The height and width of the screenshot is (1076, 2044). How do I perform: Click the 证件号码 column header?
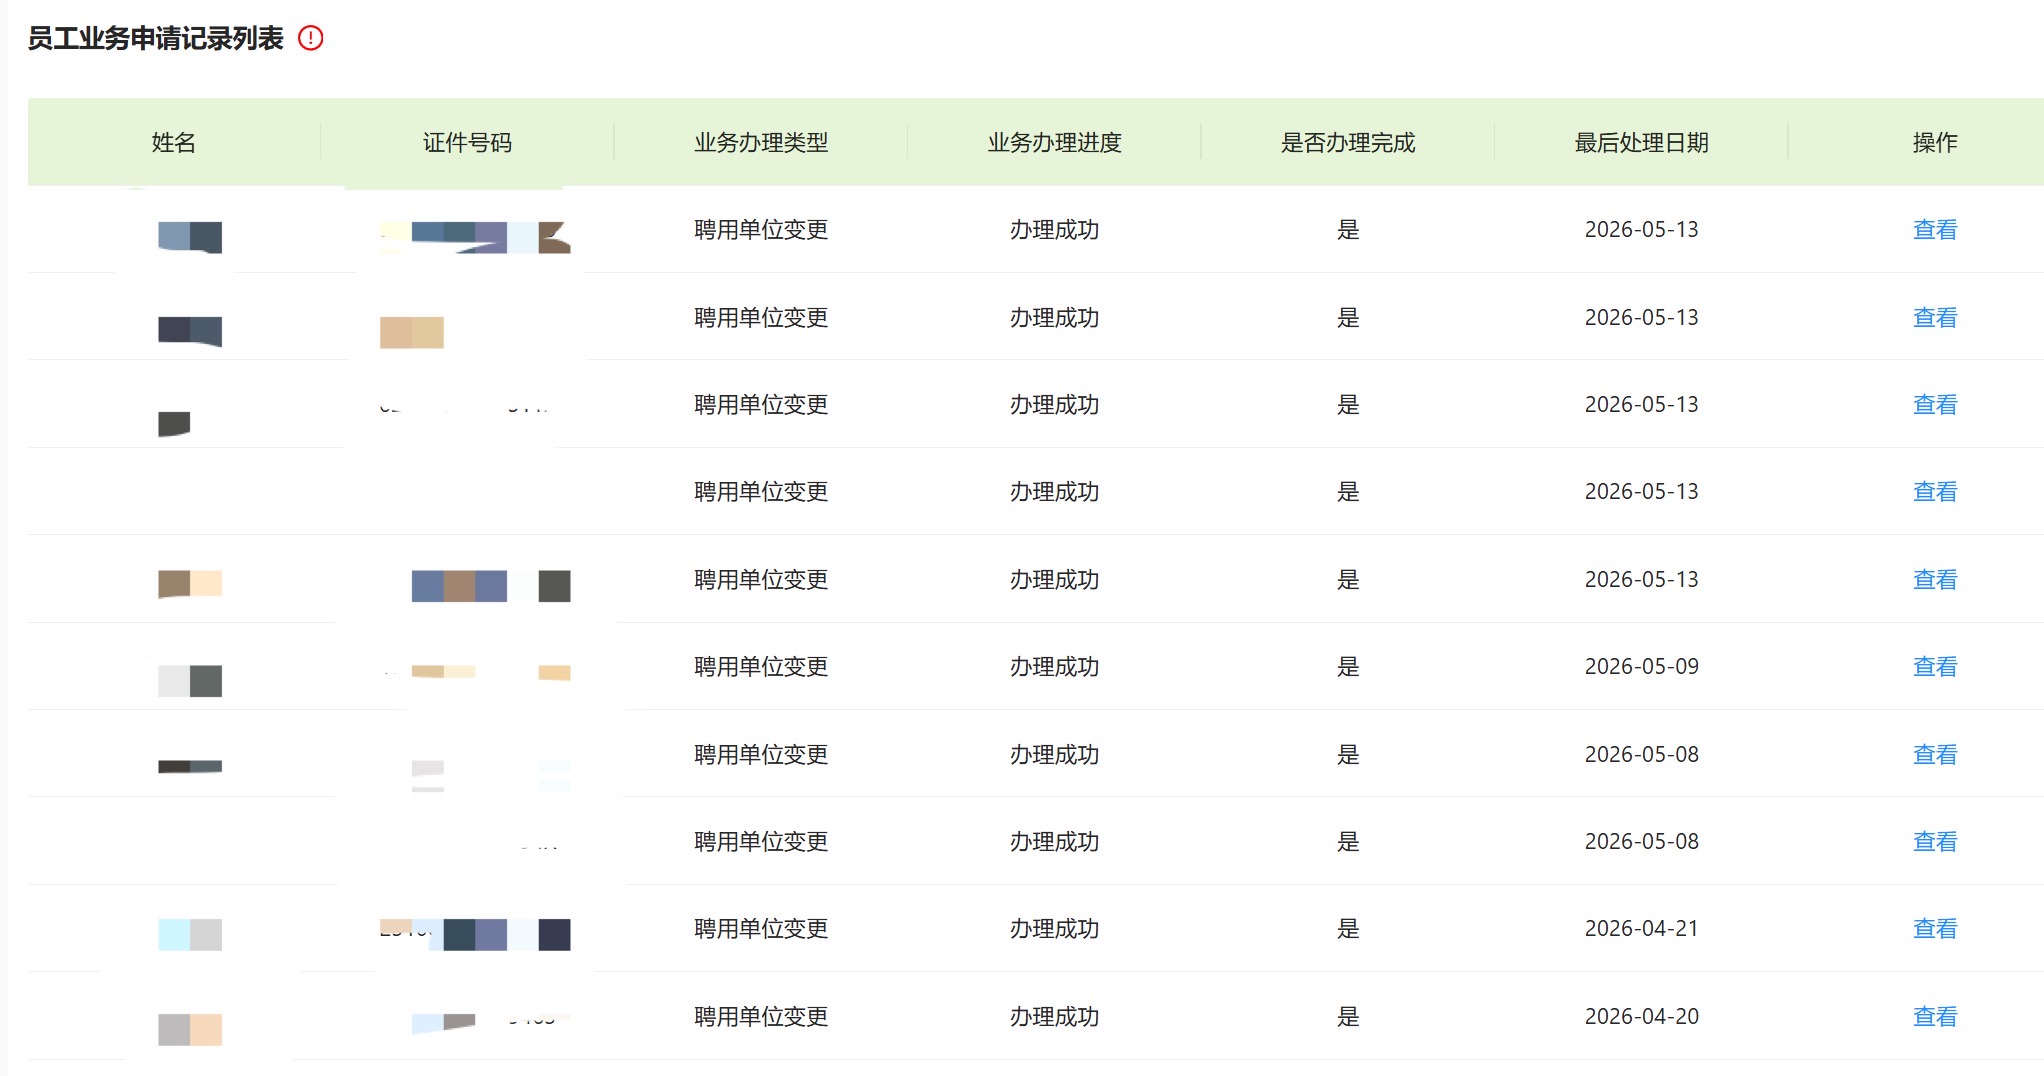(x=467, y=143)
